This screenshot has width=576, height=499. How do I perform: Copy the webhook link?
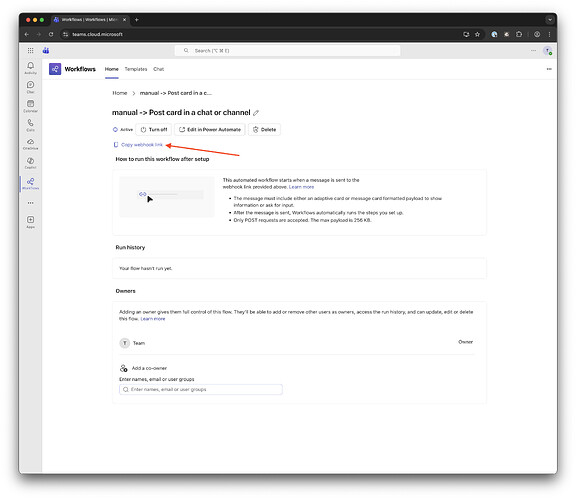point(138,145)
